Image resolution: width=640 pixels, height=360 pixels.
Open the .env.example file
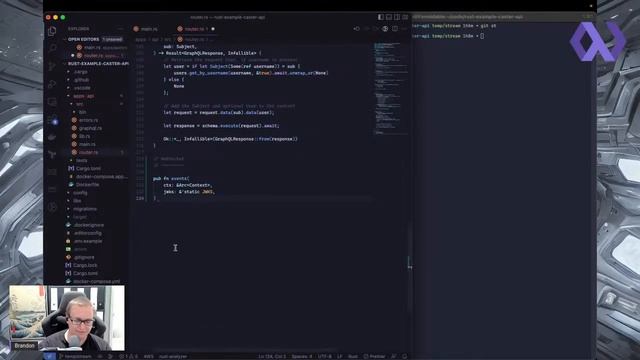[88, 241]
